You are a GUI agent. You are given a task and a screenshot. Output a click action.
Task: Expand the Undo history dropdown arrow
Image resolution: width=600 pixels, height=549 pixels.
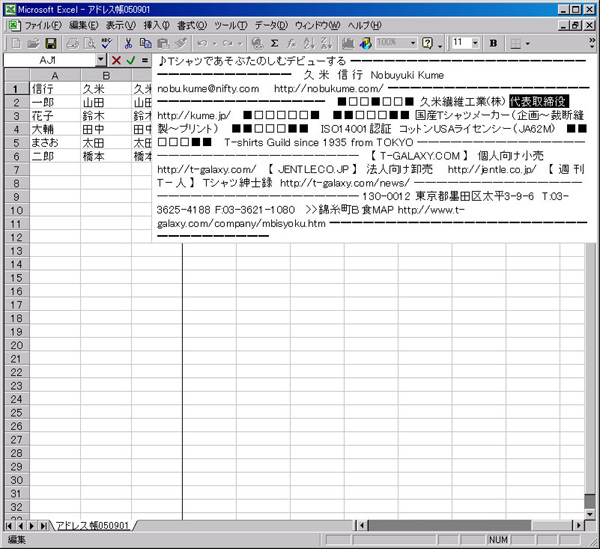pos(215,43)
